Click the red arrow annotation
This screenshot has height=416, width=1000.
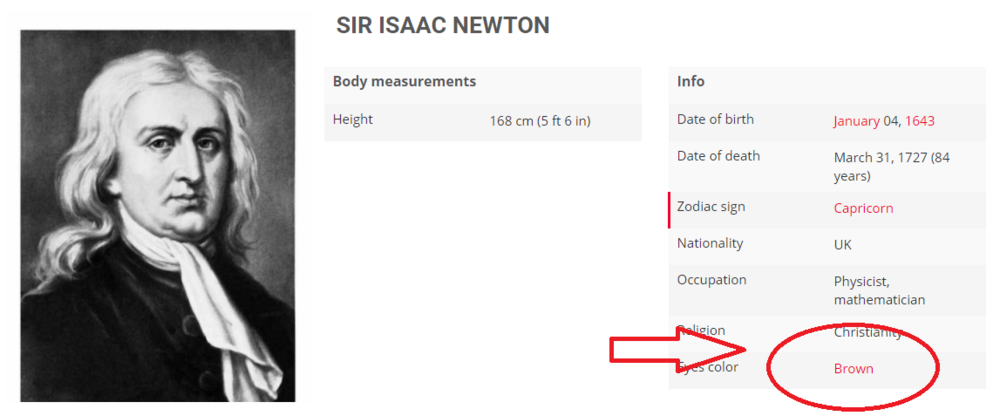[678, 349]
